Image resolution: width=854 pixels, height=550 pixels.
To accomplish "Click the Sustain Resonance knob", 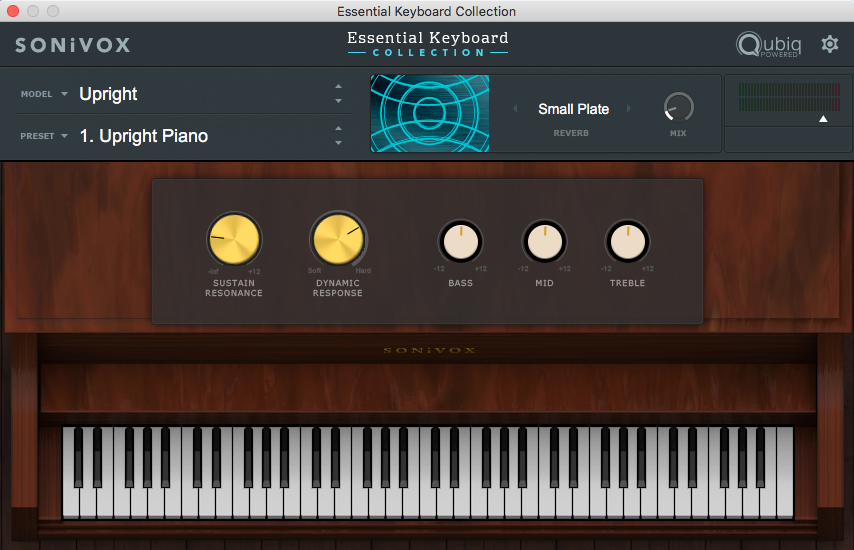I will 234,240.
